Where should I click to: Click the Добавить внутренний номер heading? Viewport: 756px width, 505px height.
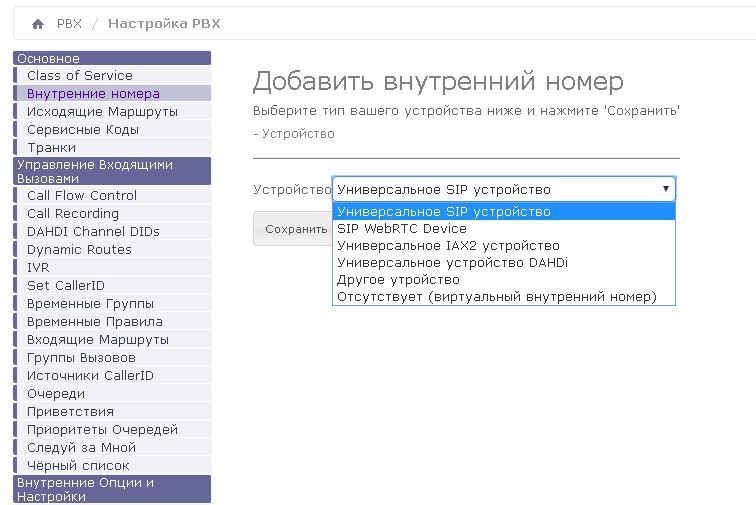(438, 81)
